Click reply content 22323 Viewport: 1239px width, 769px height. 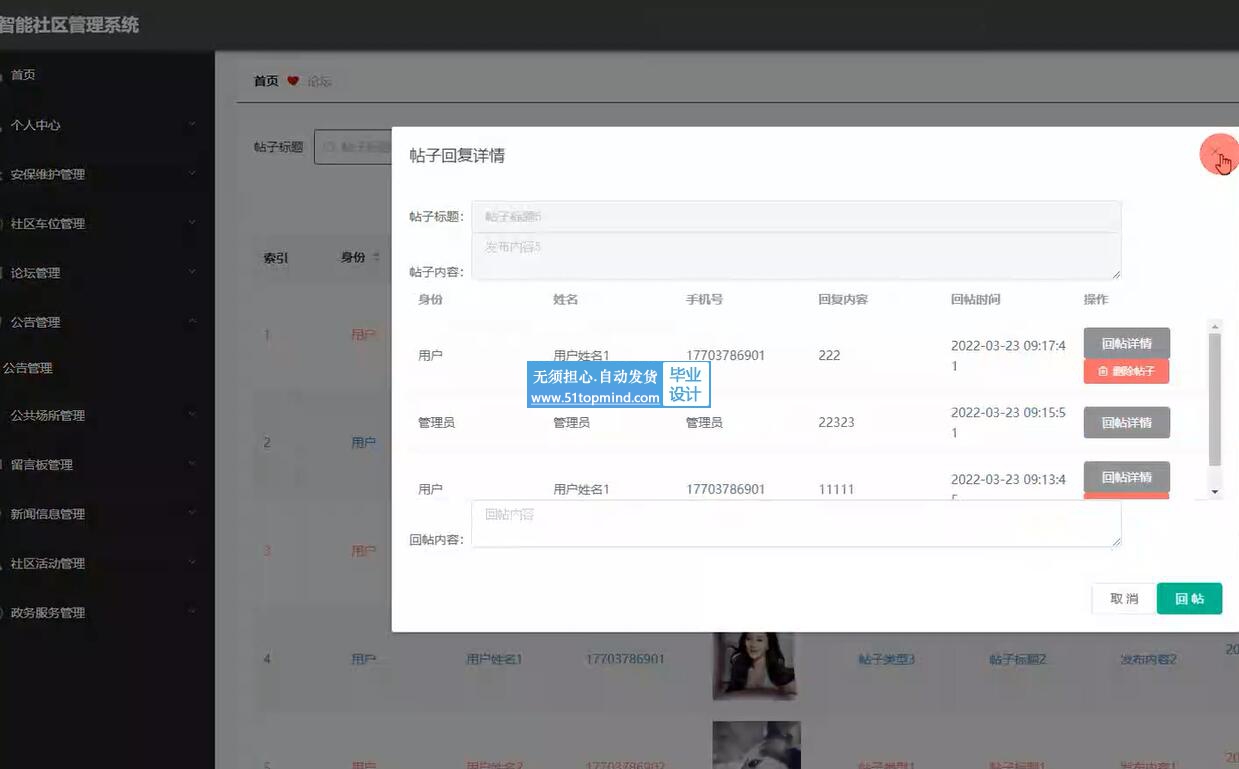point(836,422)
